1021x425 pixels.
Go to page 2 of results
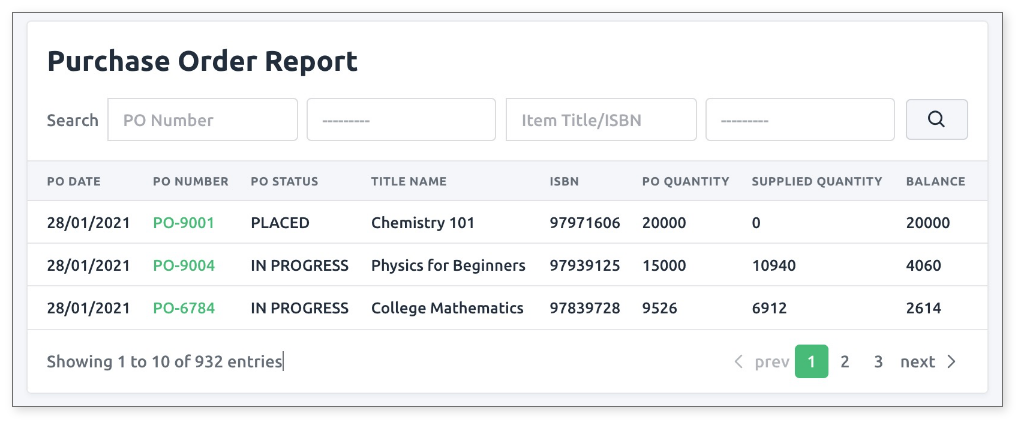pos(845,362)
